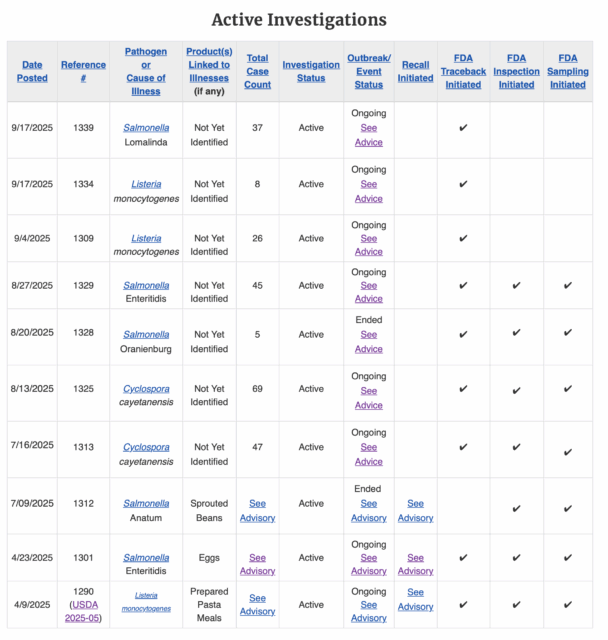Click inspection checkmark in Sprouted Beans row

click(x=516, y=509)
